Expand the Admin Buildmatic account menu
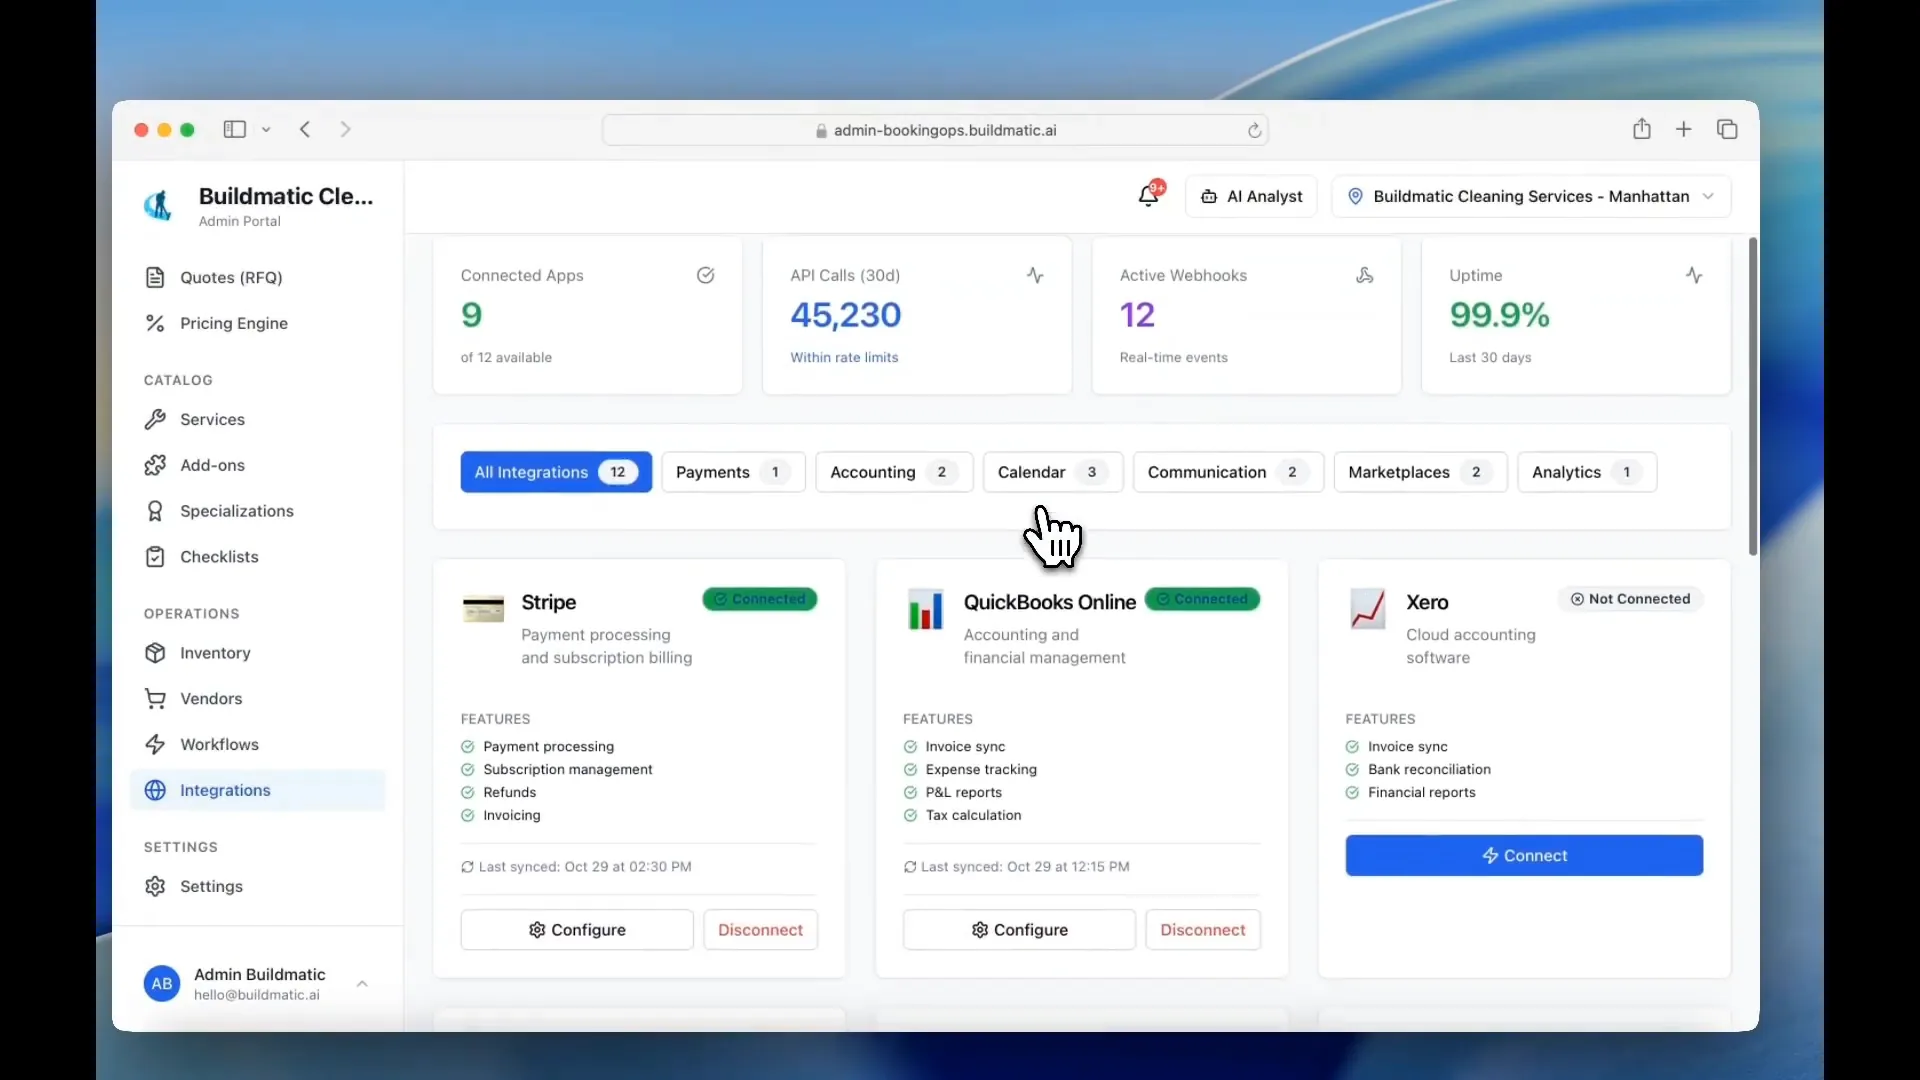The width and height of the screenshot is (1920, 1080). tap(362, 984)
